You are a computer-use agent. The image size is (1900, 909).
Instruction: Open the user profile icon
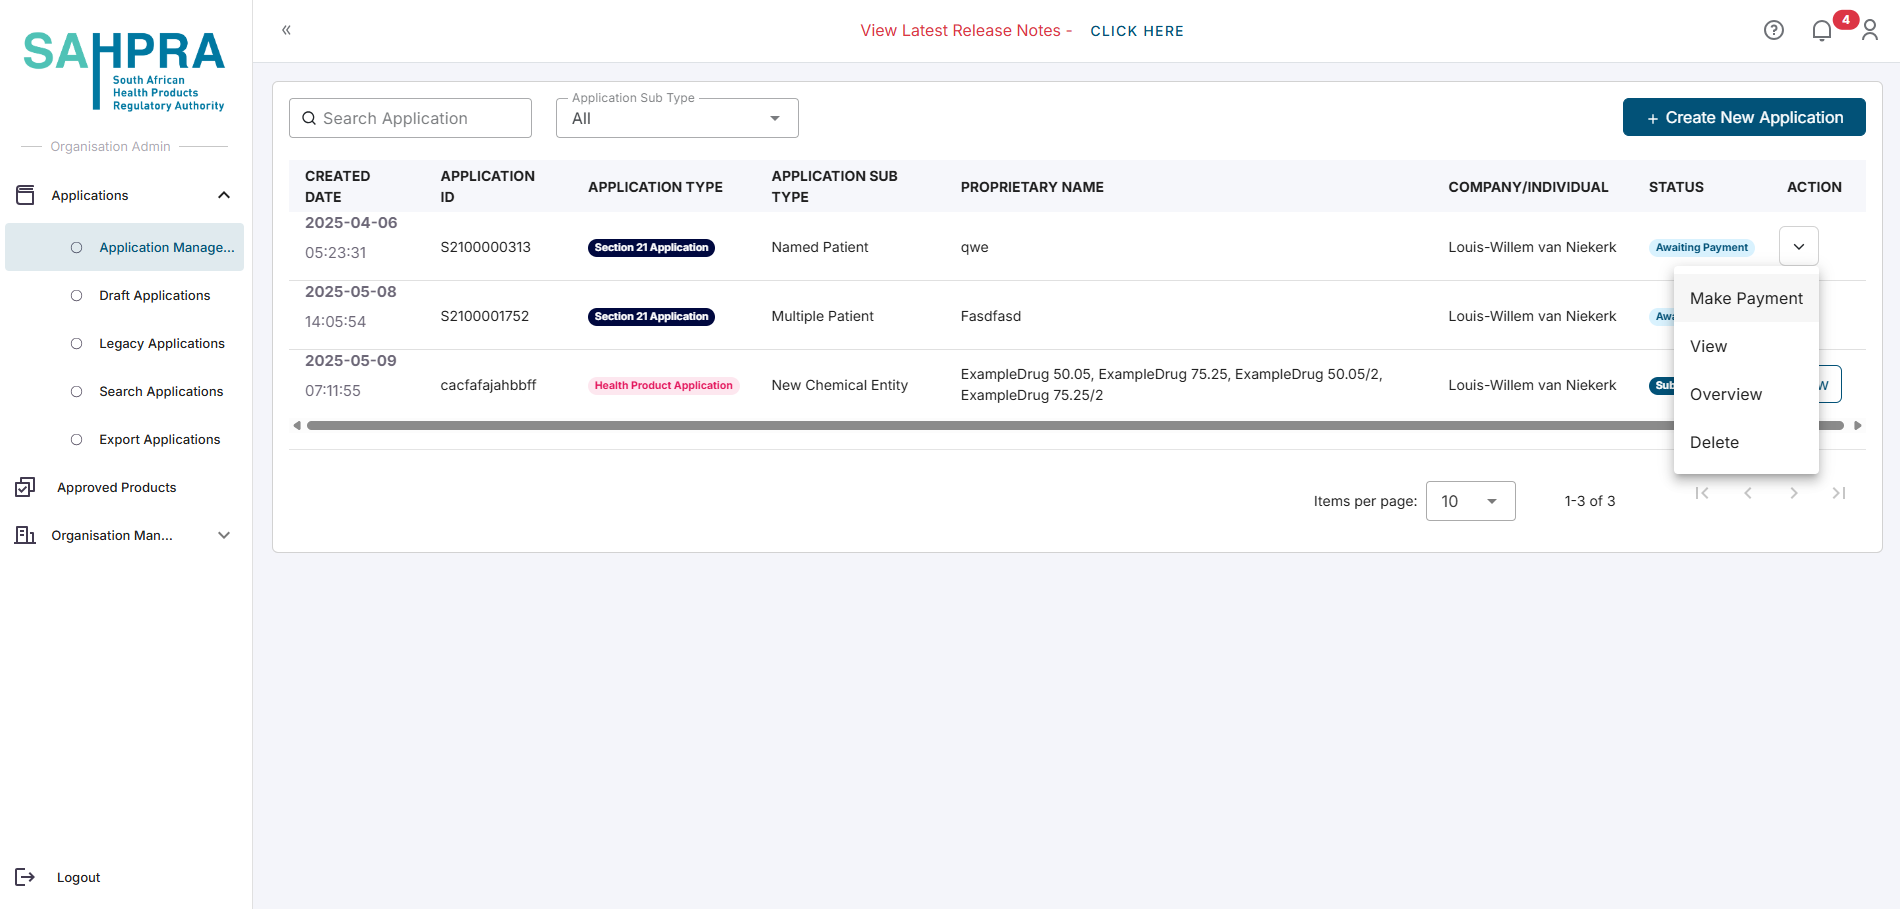tap(1870, 31)
